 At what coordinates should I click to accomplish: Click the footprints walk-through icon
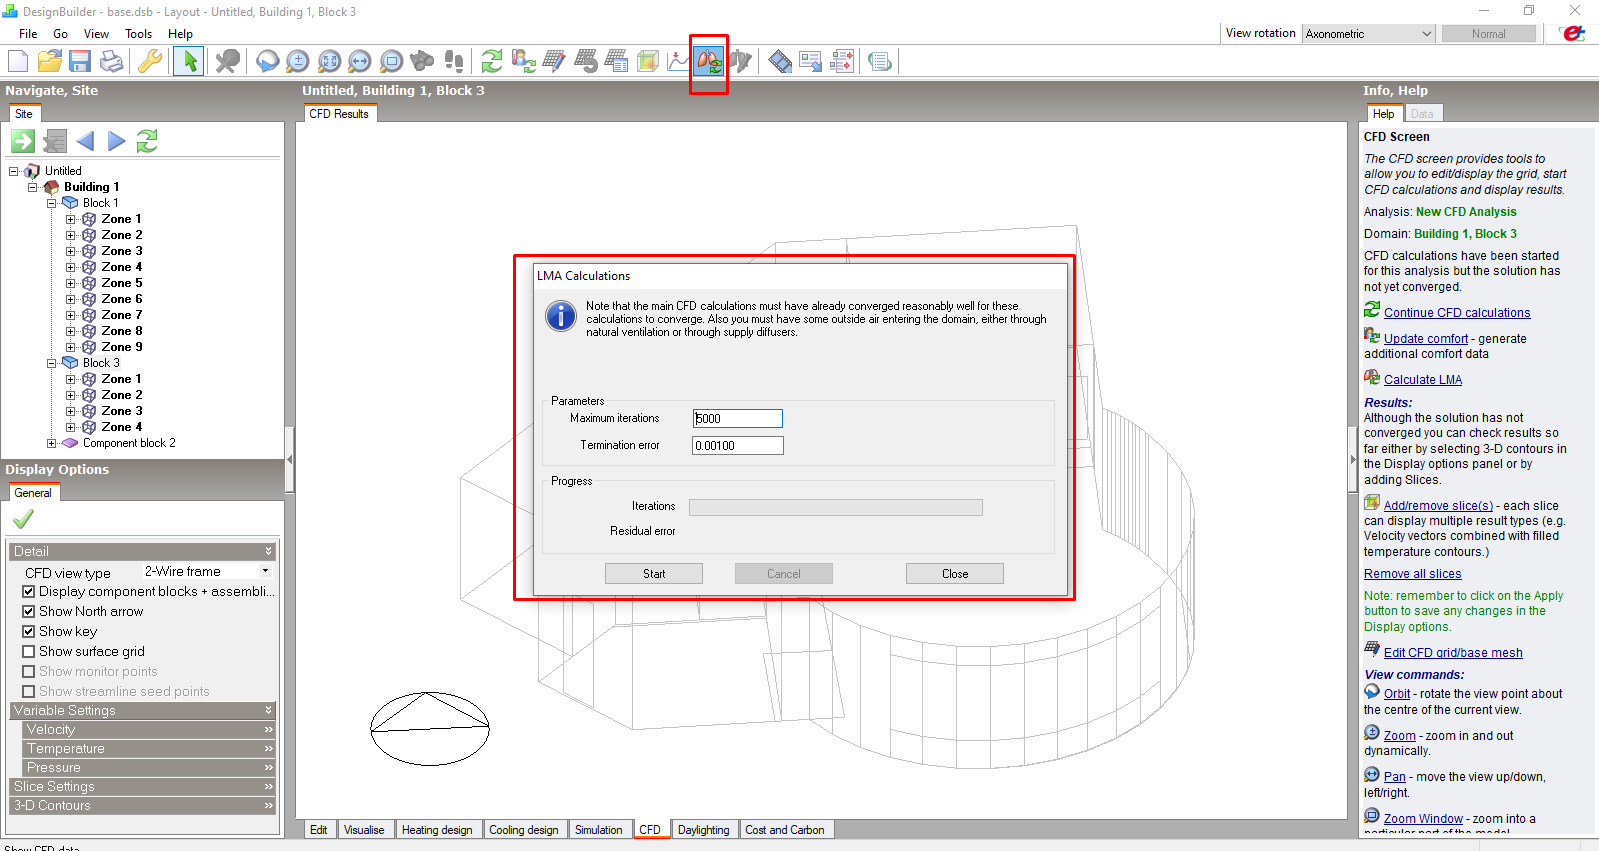[x=453, y=61]
